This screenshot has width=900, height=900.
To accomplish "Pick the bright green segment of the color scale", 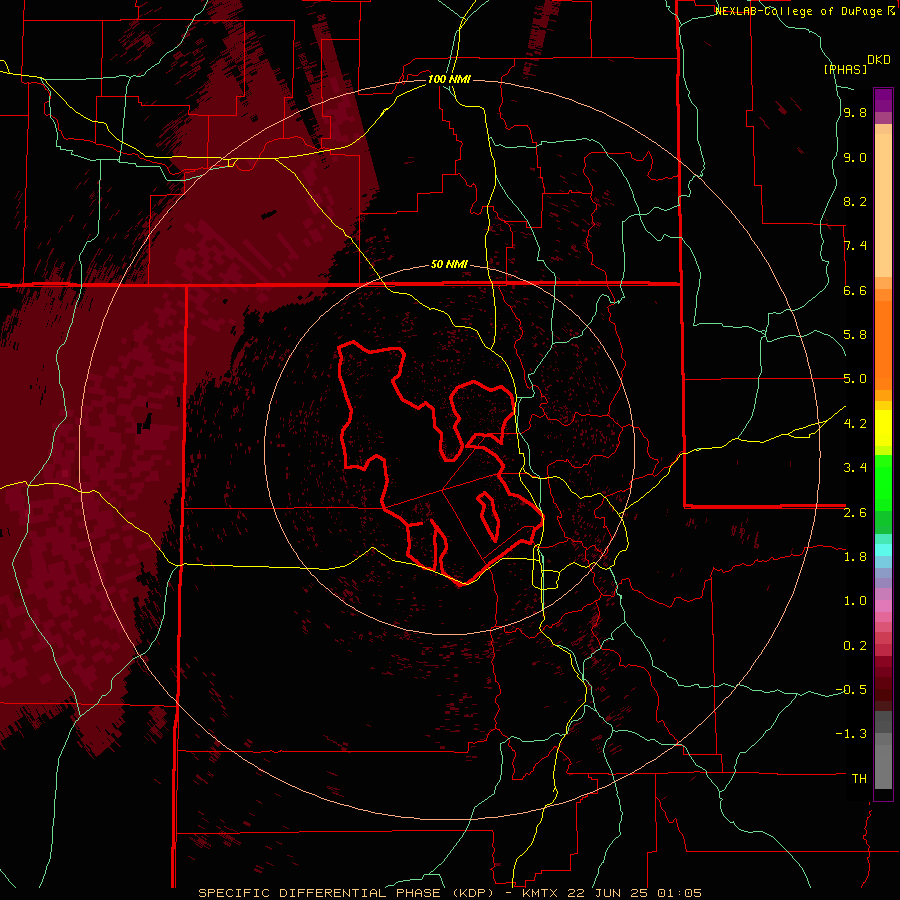I will tap(883, 484).
